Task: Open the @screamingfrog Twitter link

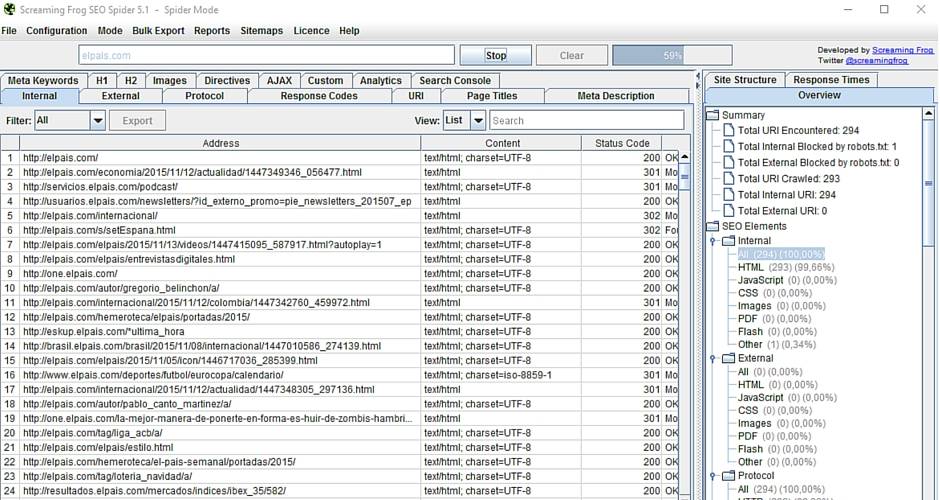Action: coord(876,61)
